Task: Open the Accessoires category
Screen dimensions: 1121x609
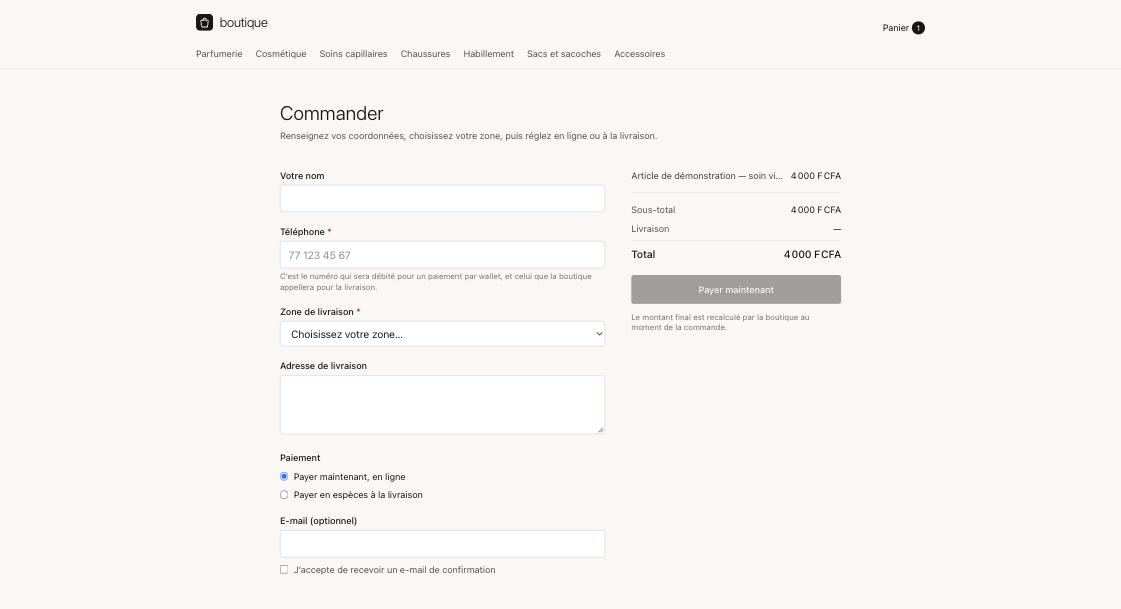Action: pos(639,54)
